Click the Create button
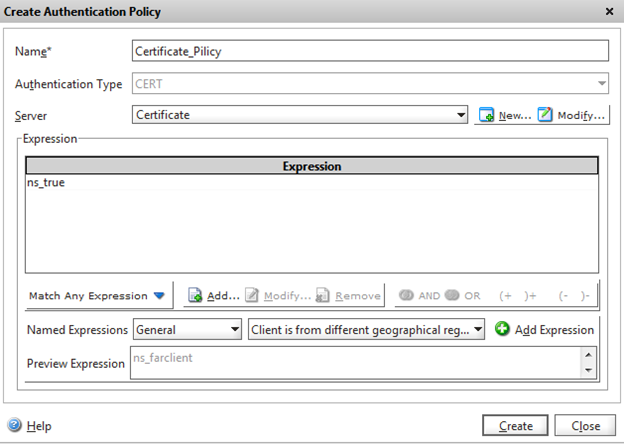Screen dimensions: 624x444 (515, 425)
